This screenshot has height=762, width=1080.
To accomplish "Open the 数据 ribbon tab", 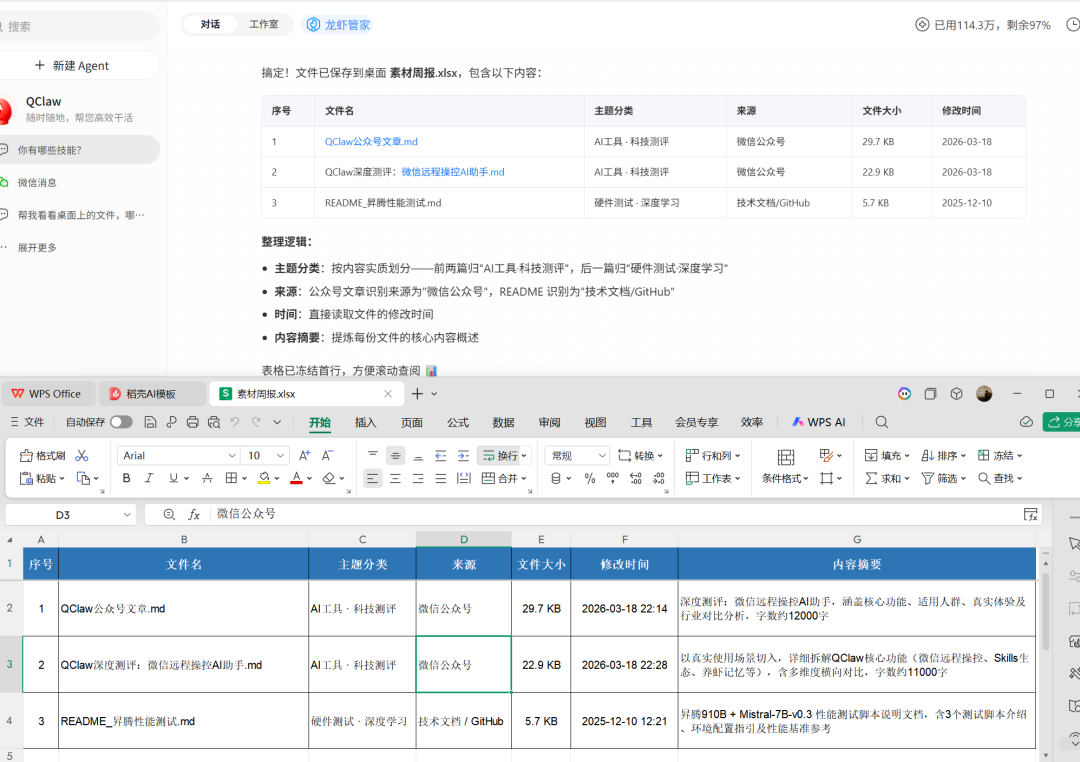I will 503,422.
